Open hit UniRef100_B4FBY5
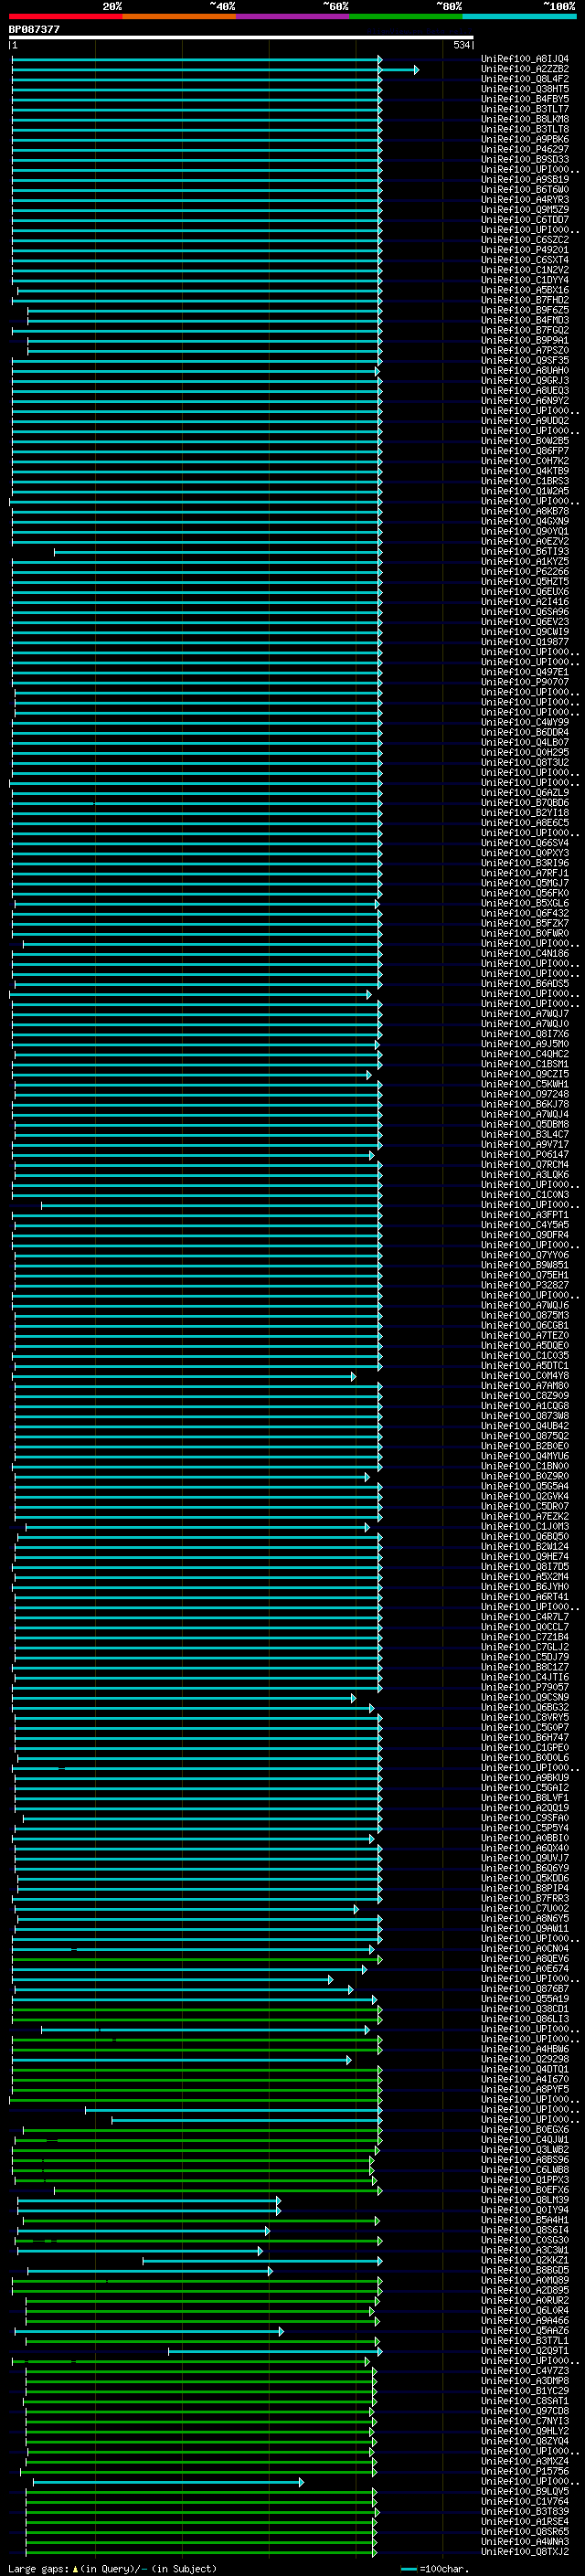This screenshot has height=2576, width=585. tap(525, 100)
